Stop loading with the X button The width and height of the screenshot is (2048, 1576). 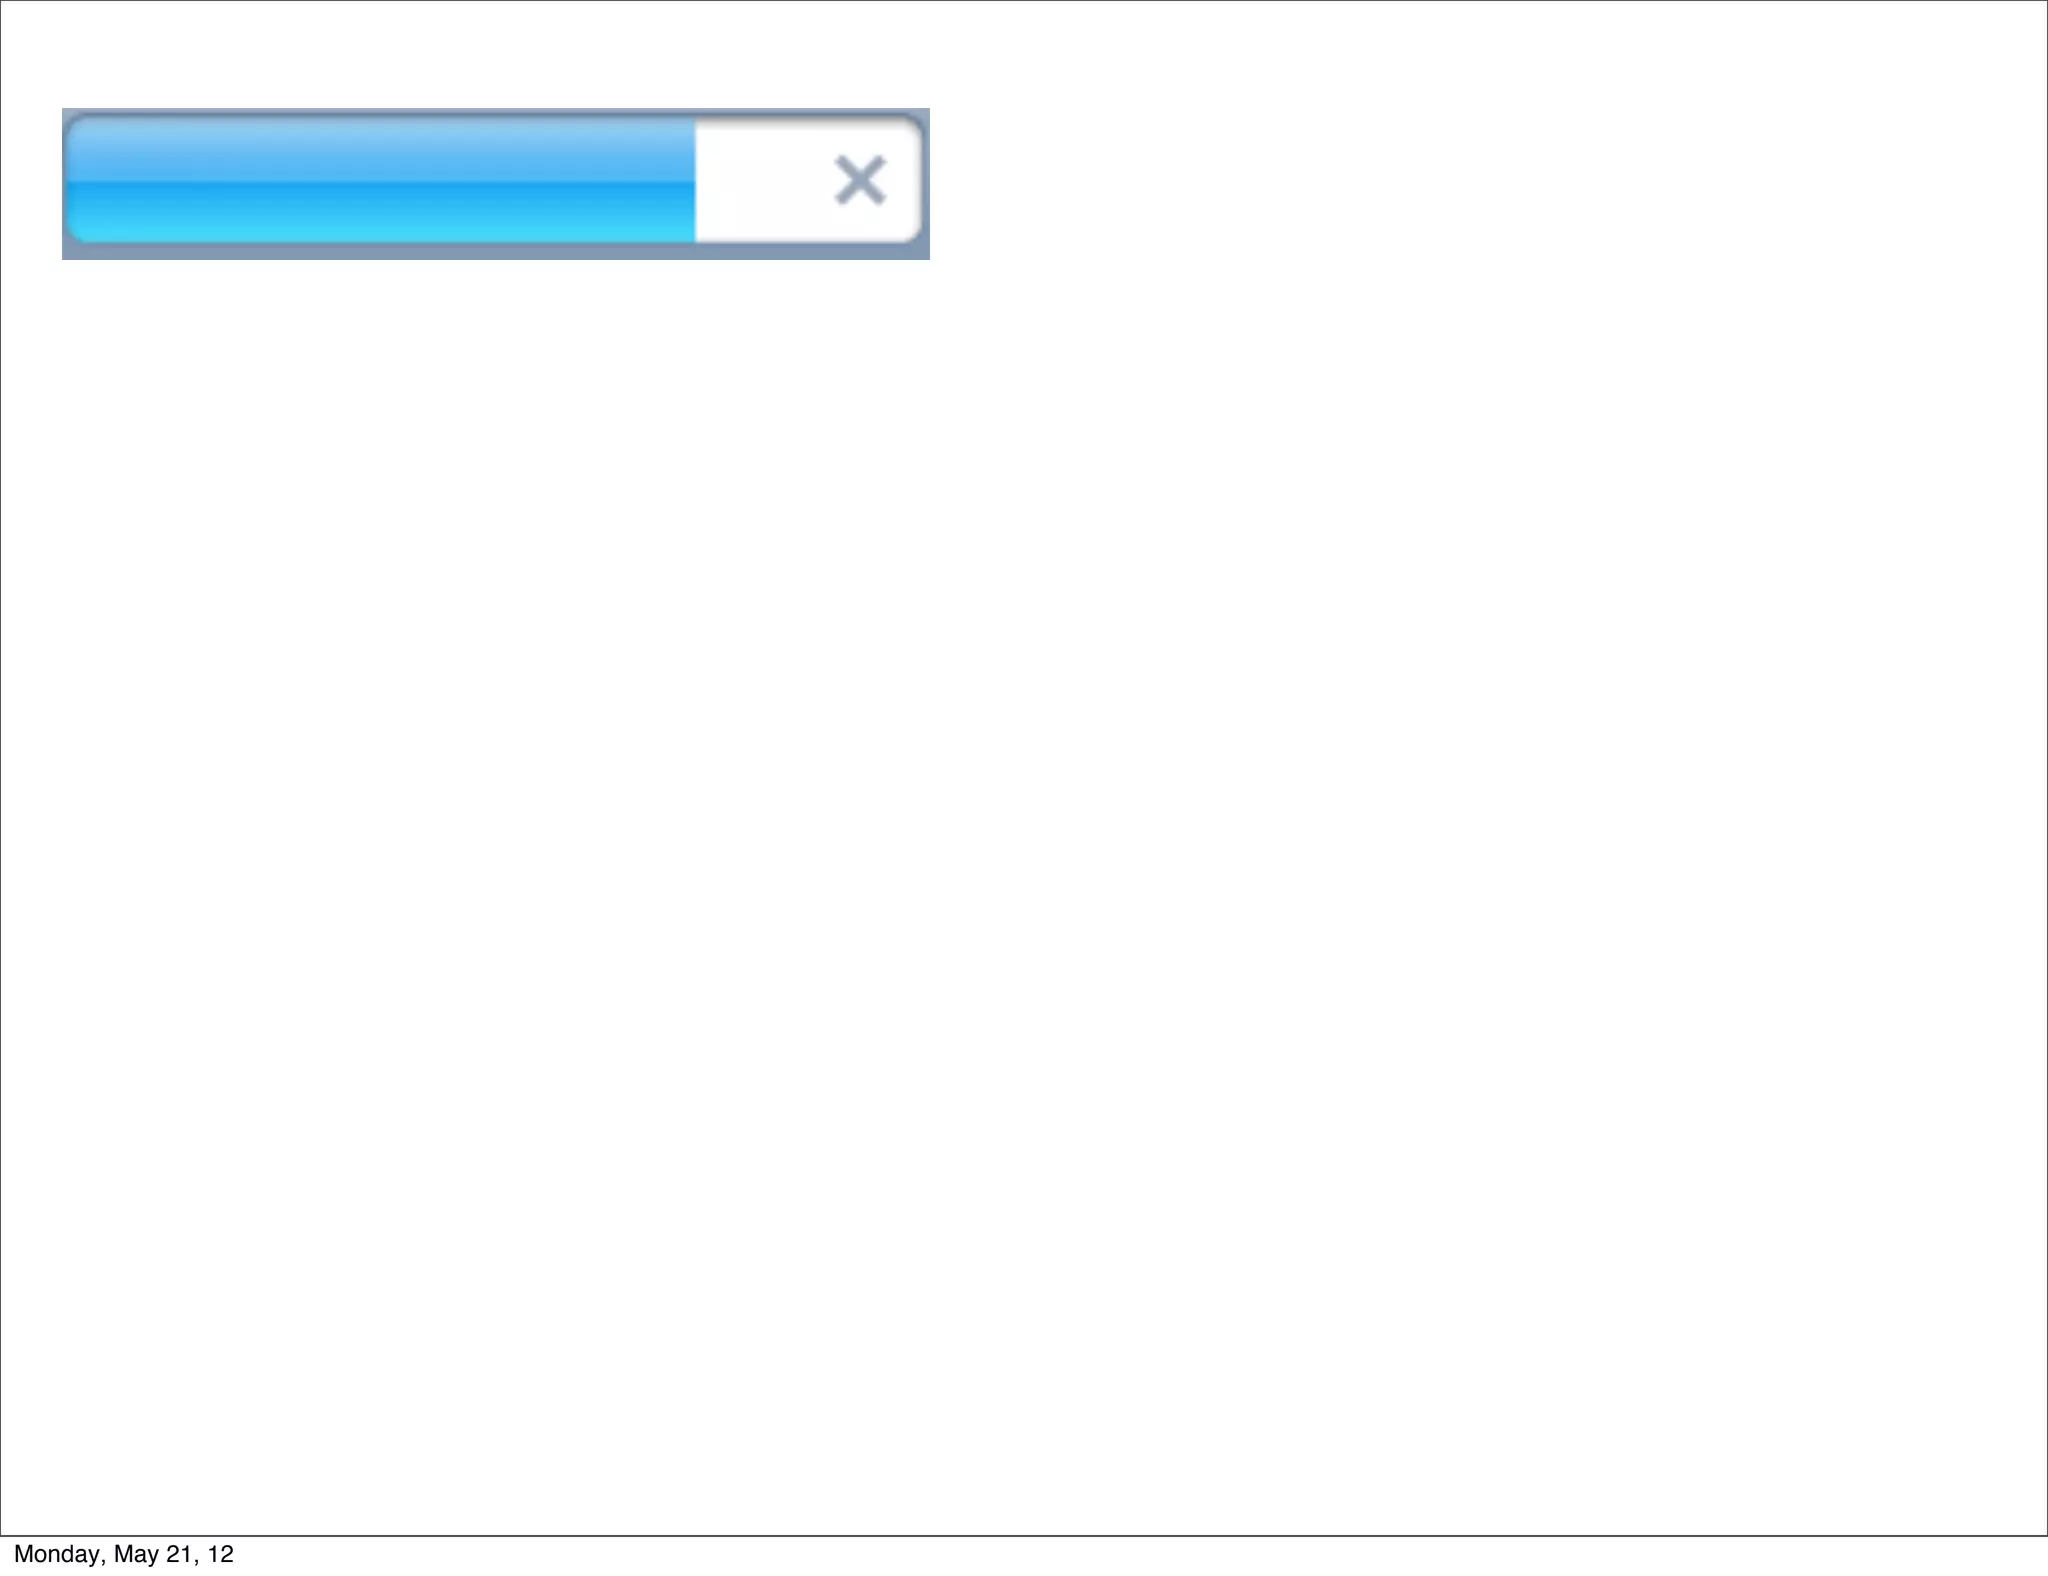click(860, 180)
